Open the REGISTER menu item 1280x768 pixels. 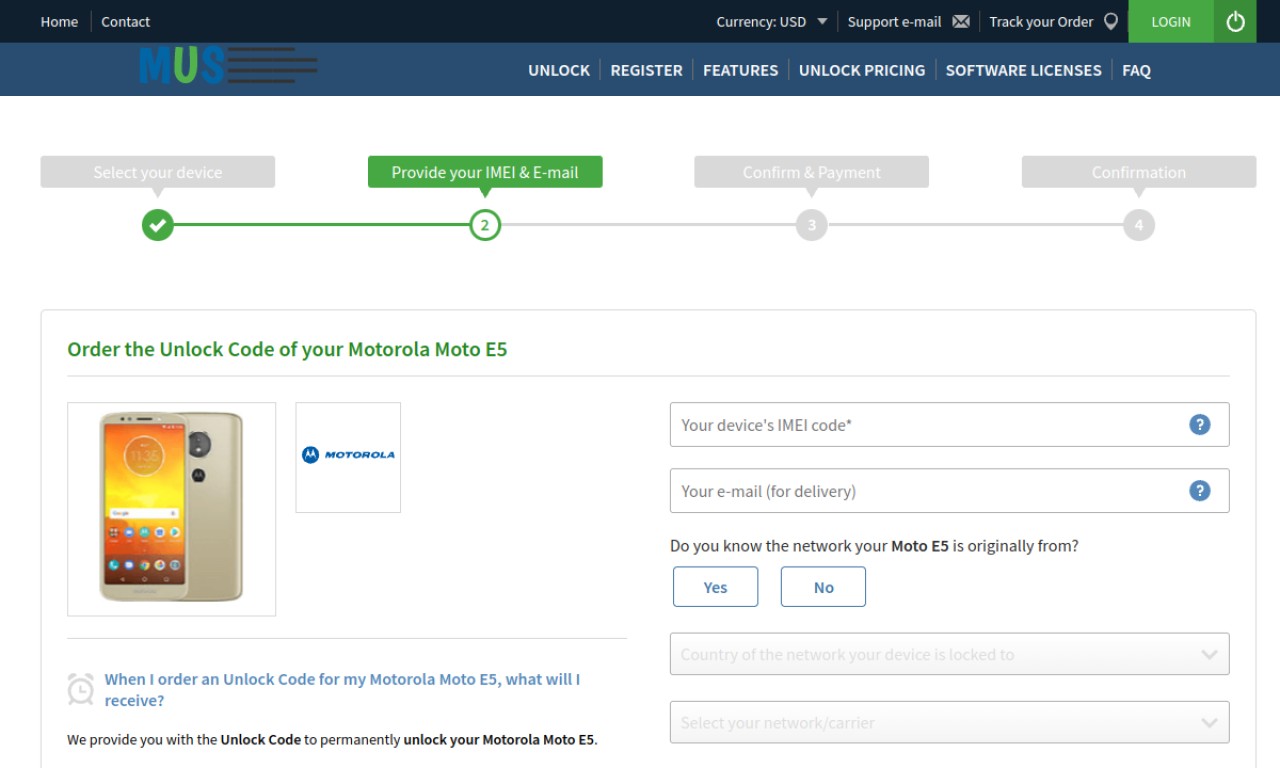click(646, 70)
